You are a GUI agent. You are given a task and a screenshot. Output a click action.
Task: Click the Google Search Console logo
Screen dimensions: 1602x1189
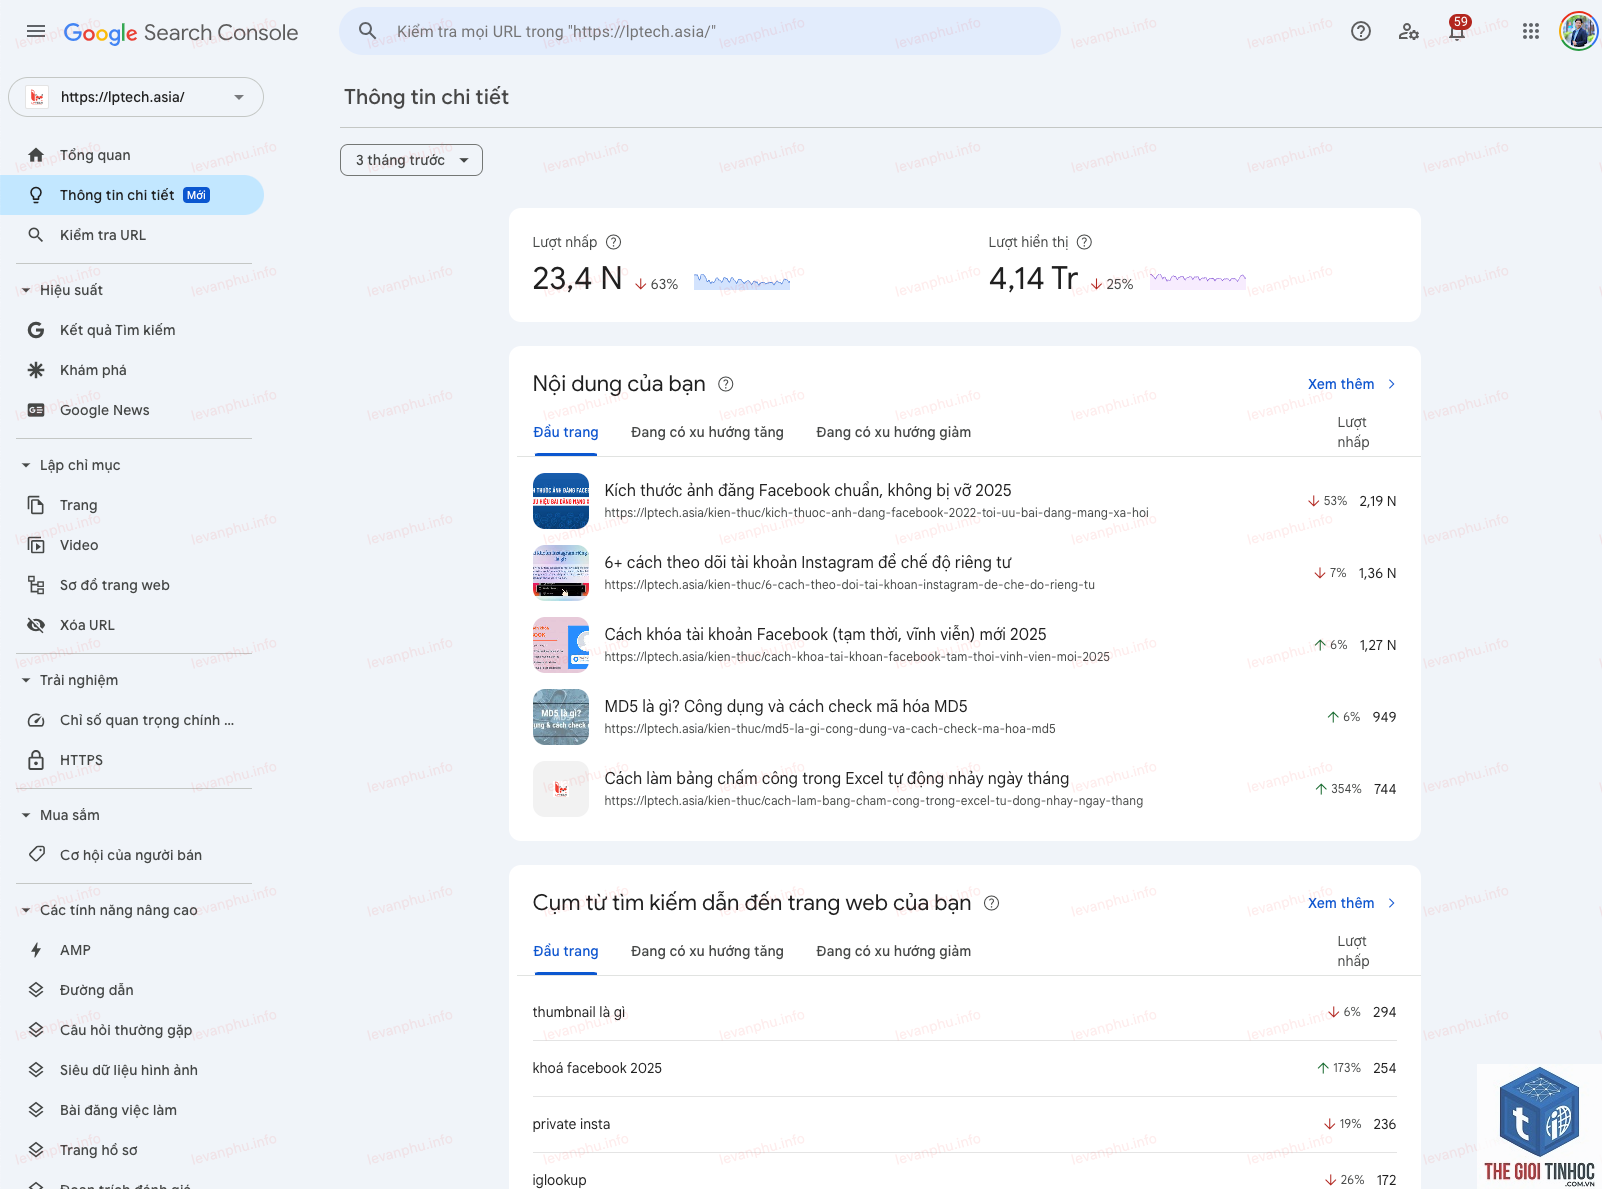181,32
